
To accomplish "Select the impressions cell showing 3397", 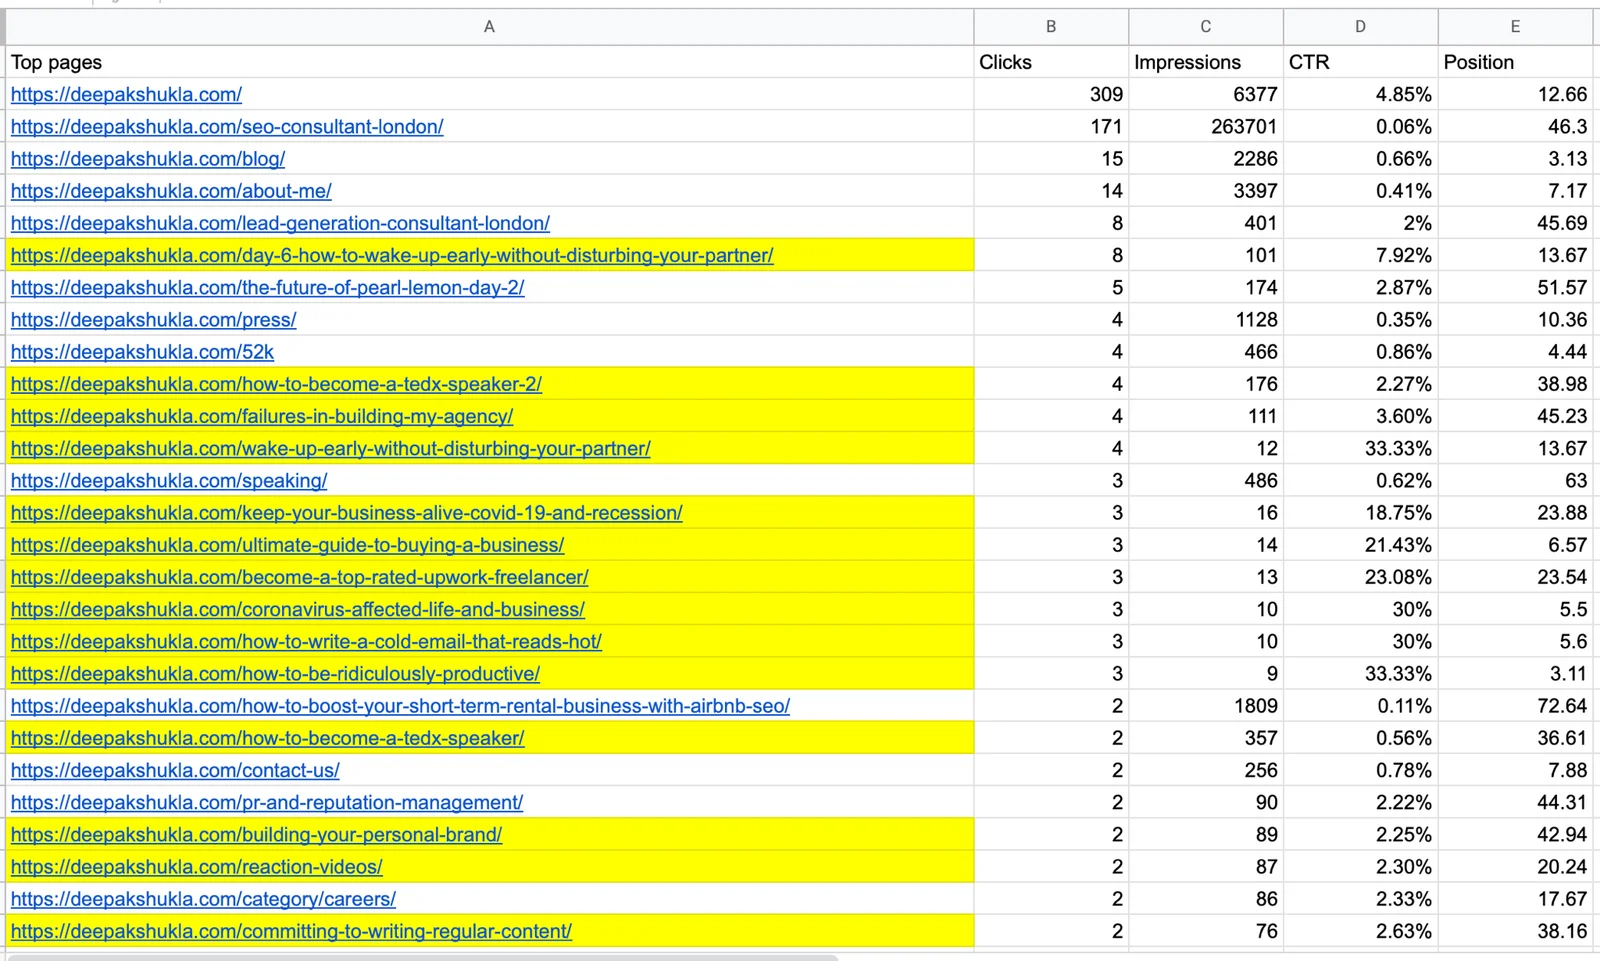I will pyautogui.click(x=1205, y=191).
